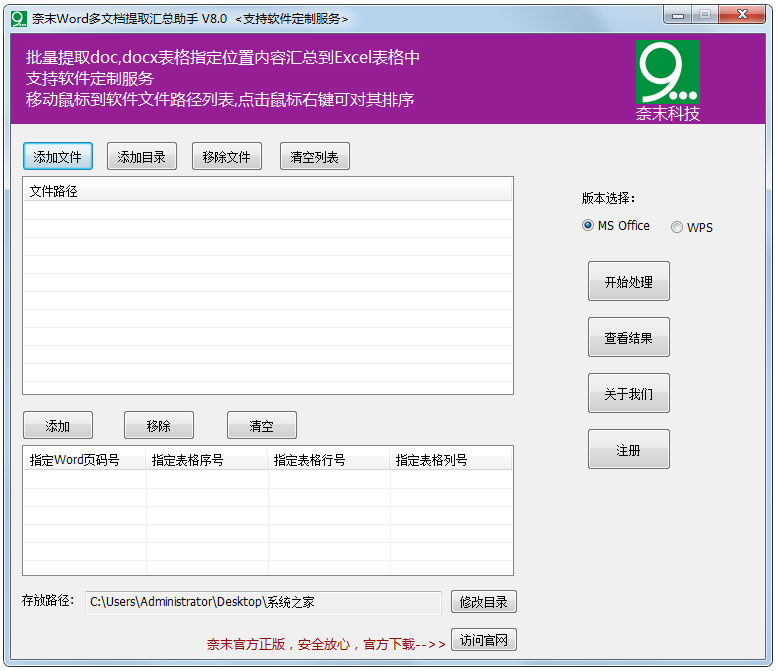Select the MS Office radio button
777x671 pixels.
(x=588, y=226)
